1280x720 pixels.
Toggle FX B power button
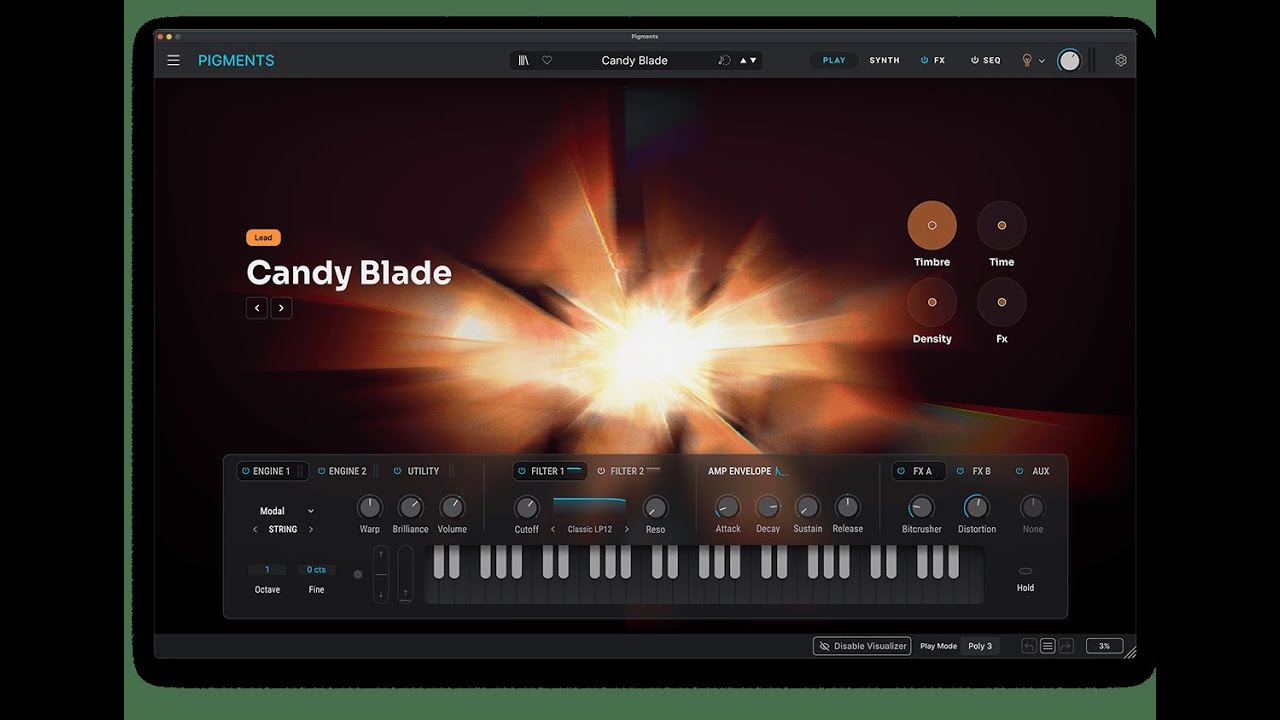click(961, 471)
